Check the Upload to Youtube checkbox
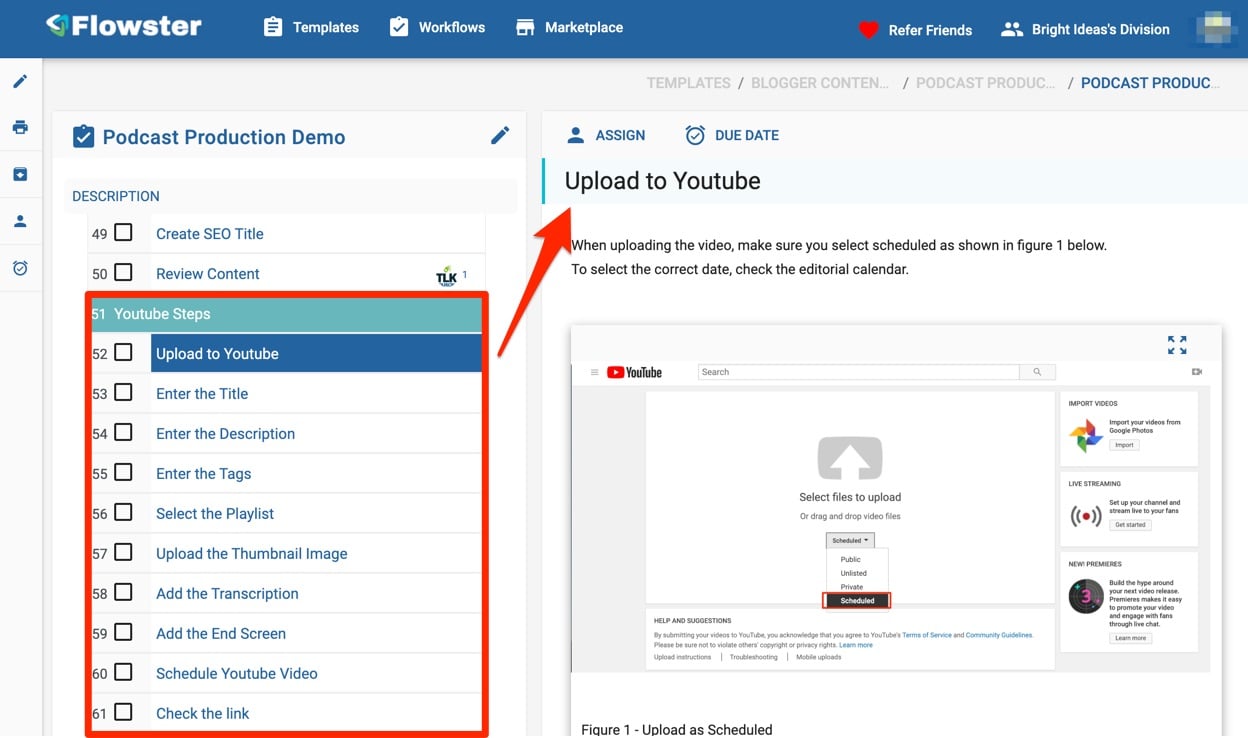 coord(123,352)
